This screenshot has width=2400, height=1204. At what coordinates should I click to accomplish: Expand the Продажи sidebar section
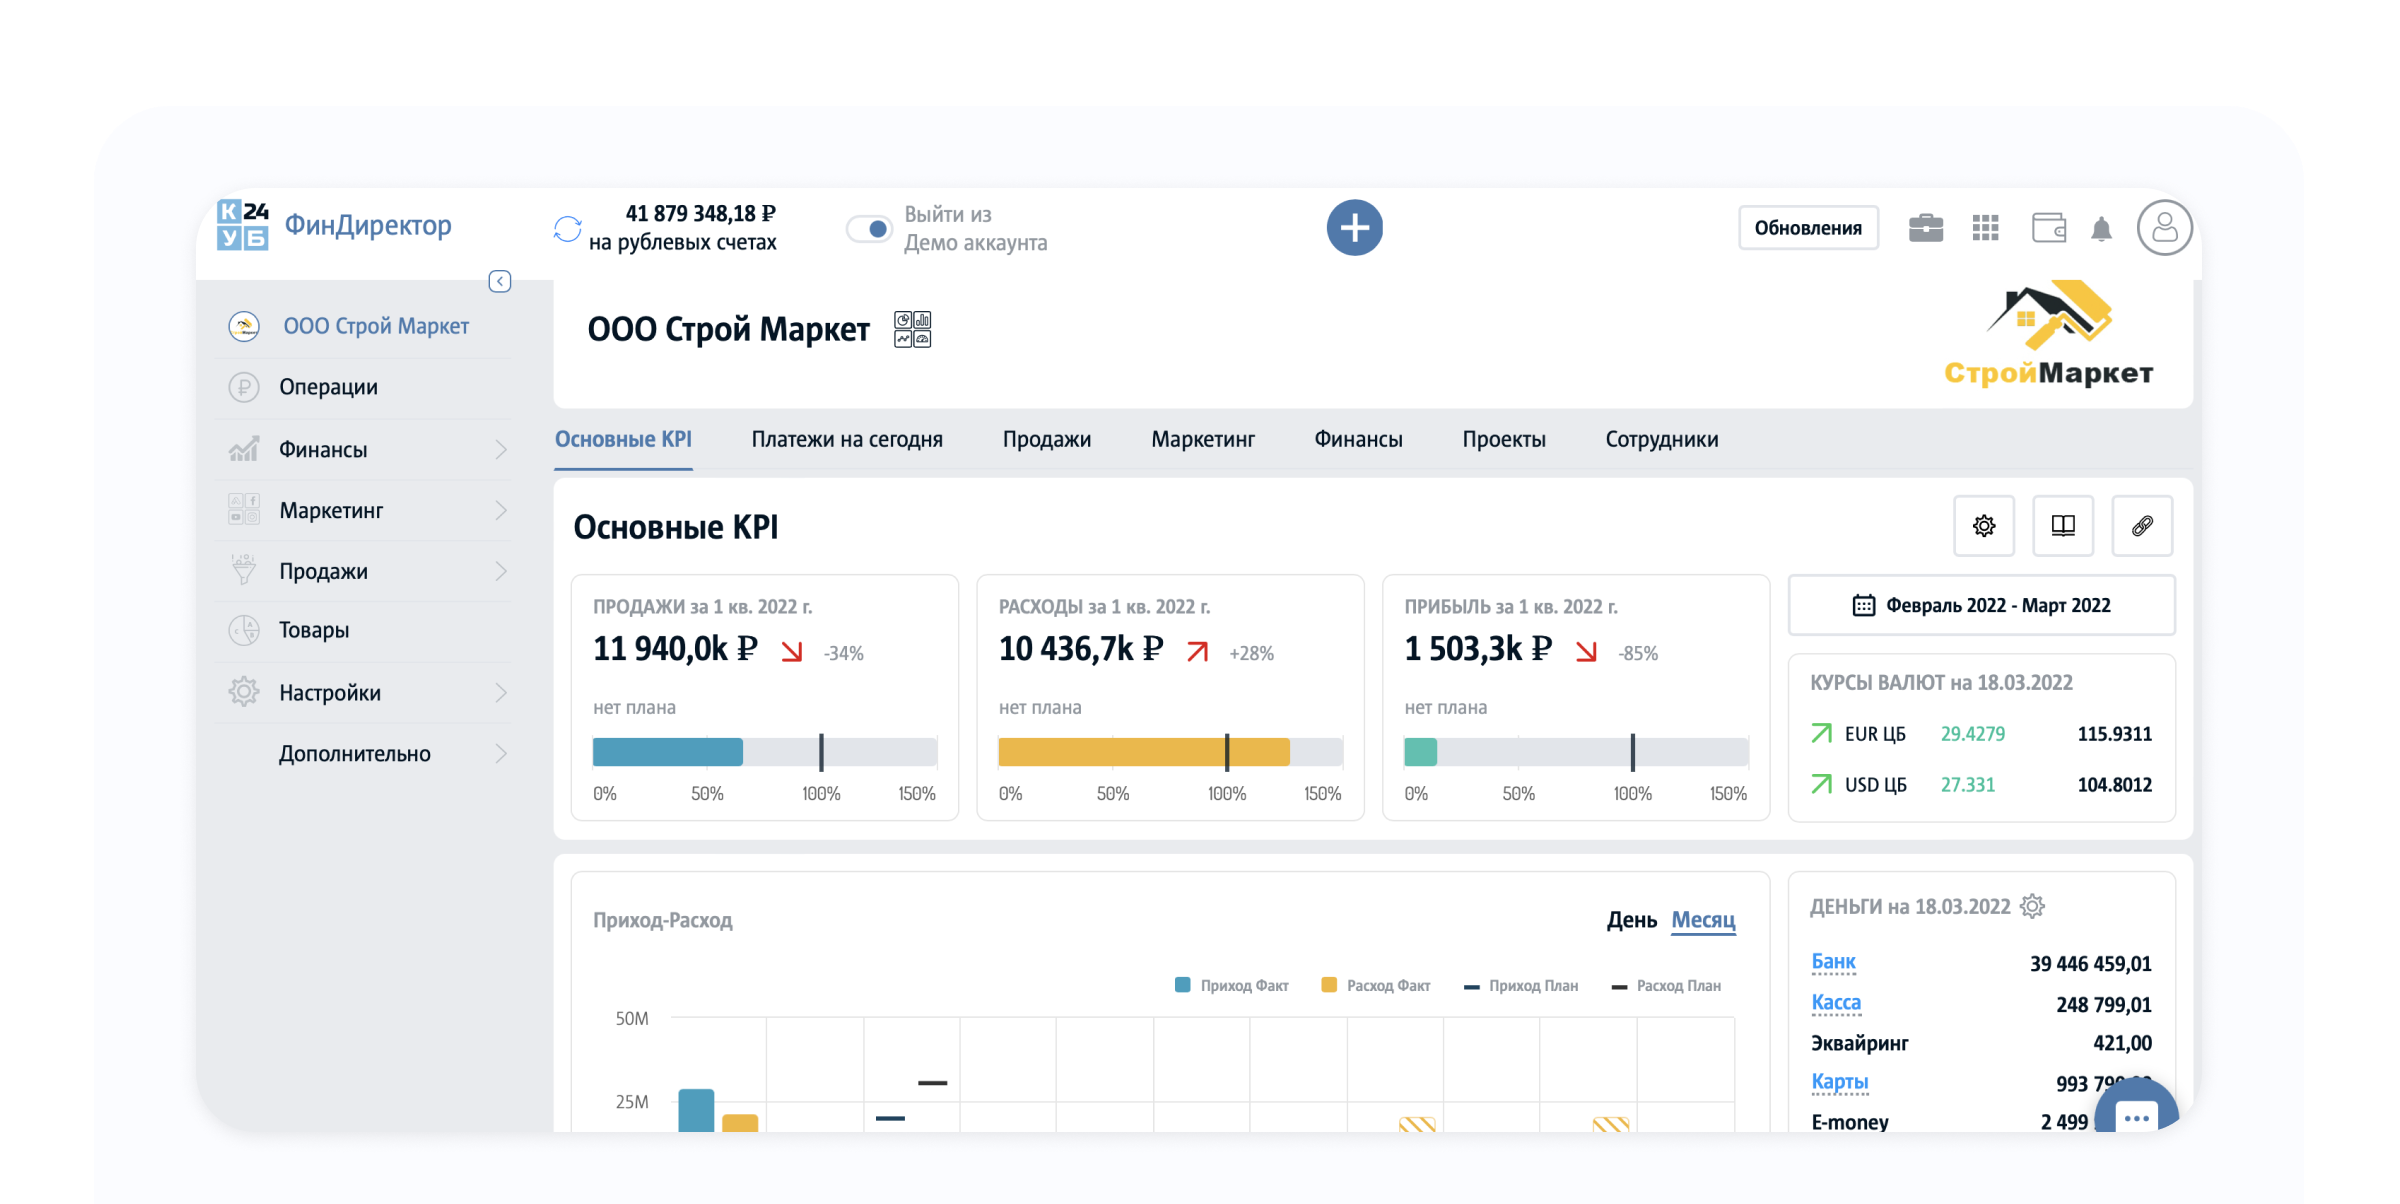click(501, 571)
